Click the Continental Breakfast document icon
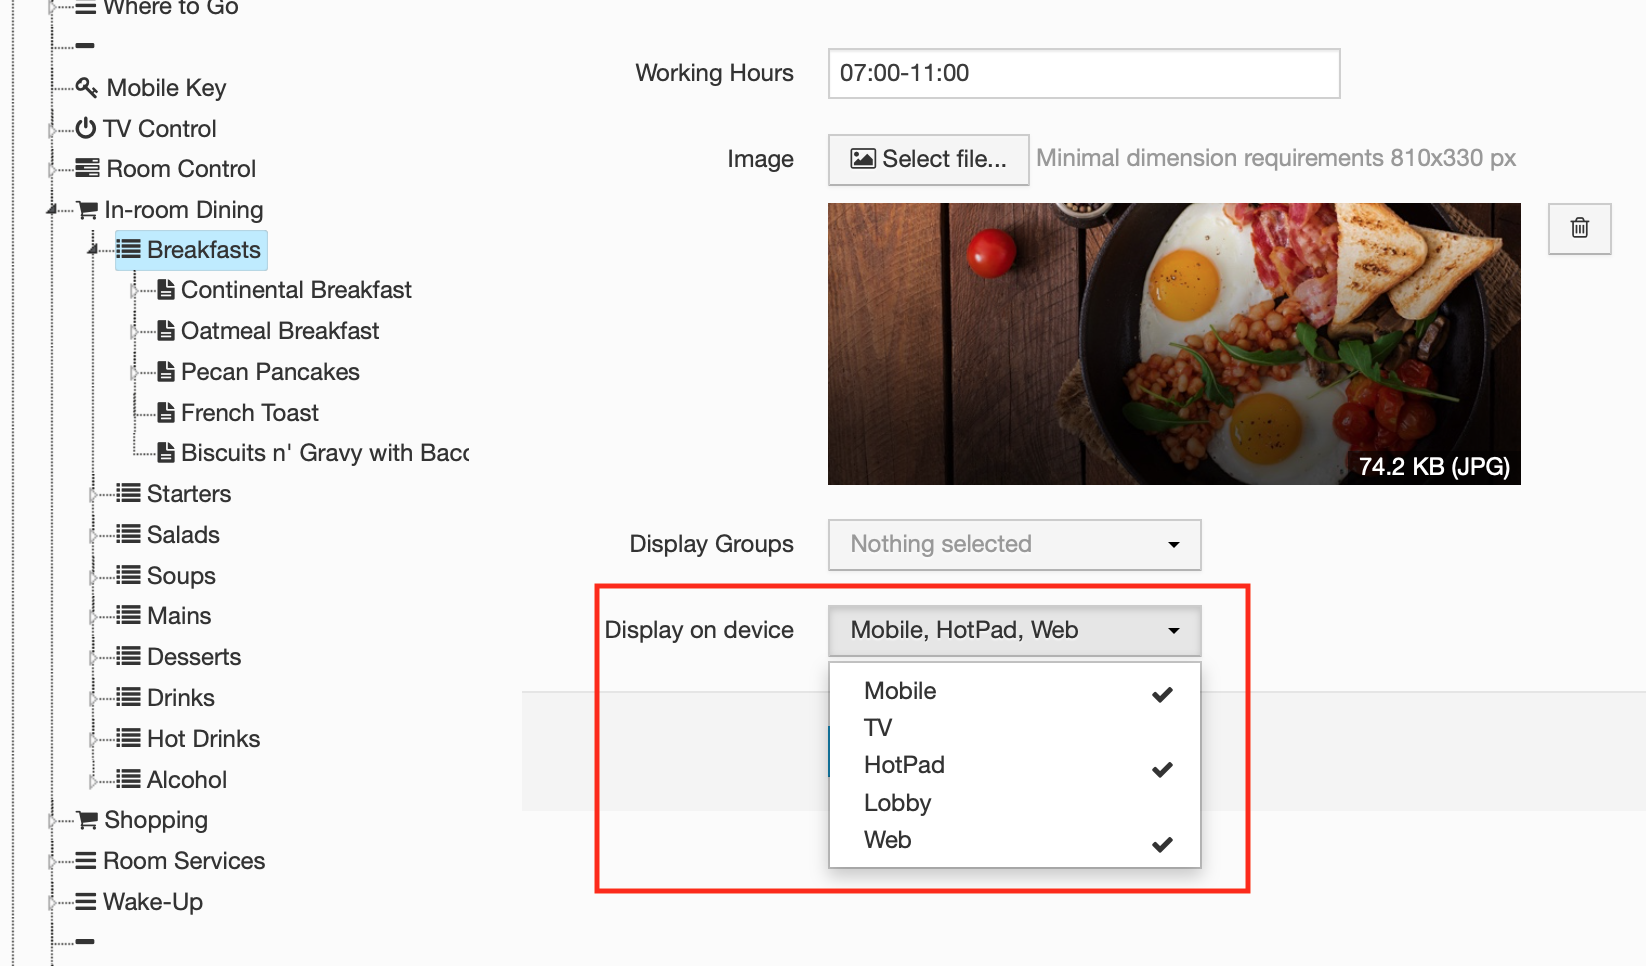 tap(167, 290)
